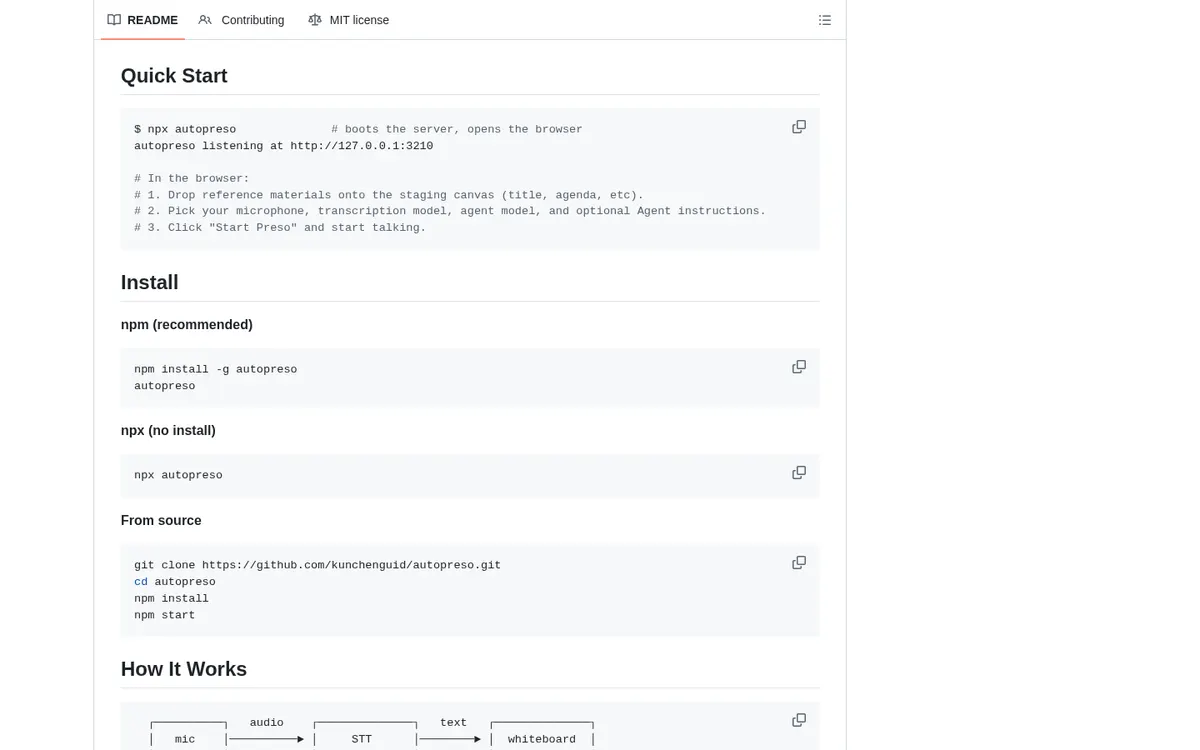Click the npm (recommended) subheading
The width and height of the screenshot is (1200, 750).
187,325
